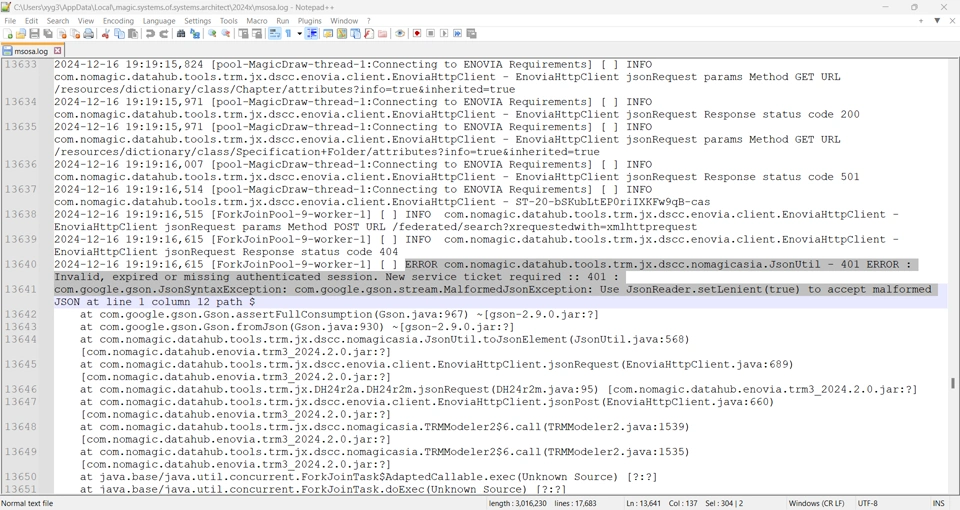Open the ? help menu
The image size is (960, 510).
tap(369, 21)
